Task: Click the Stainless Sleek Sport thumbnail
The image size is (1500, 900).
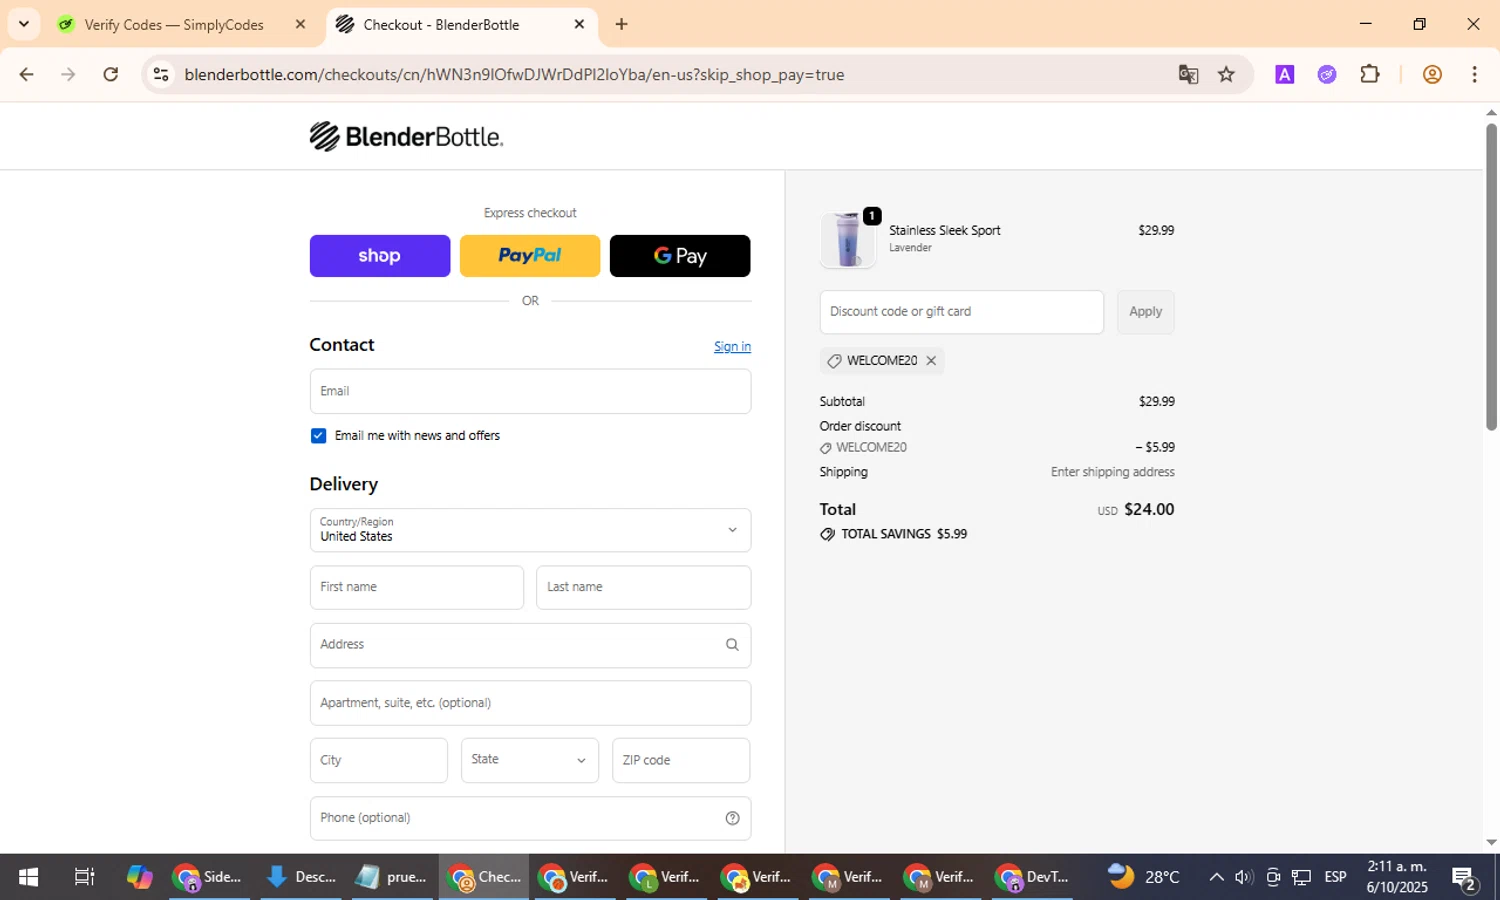Action: (x=848, y=240)
